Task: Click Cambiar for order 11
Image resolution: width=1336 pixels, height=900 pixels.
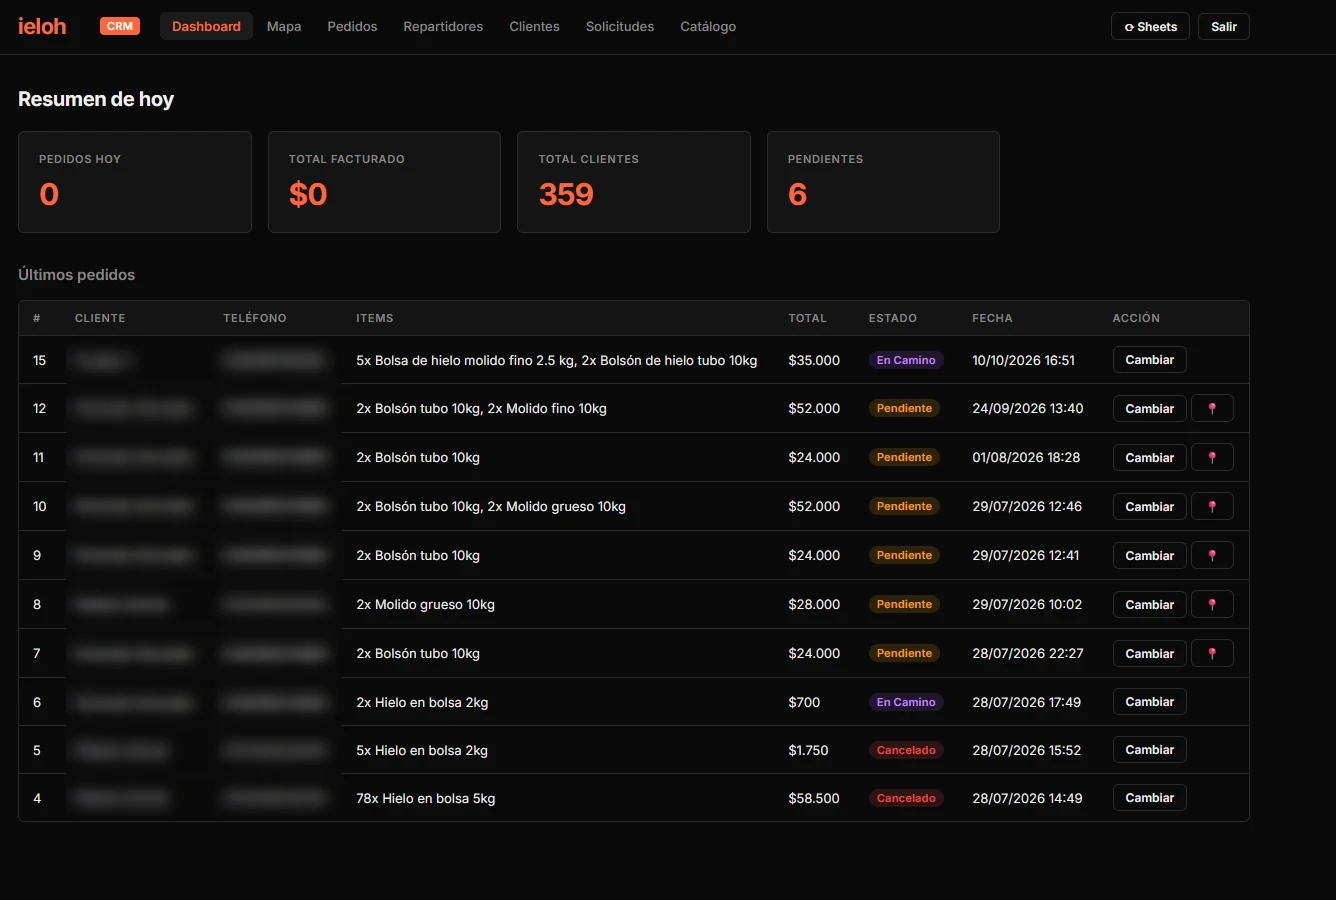Action: pyautogui.click(x=1150, y=457)
